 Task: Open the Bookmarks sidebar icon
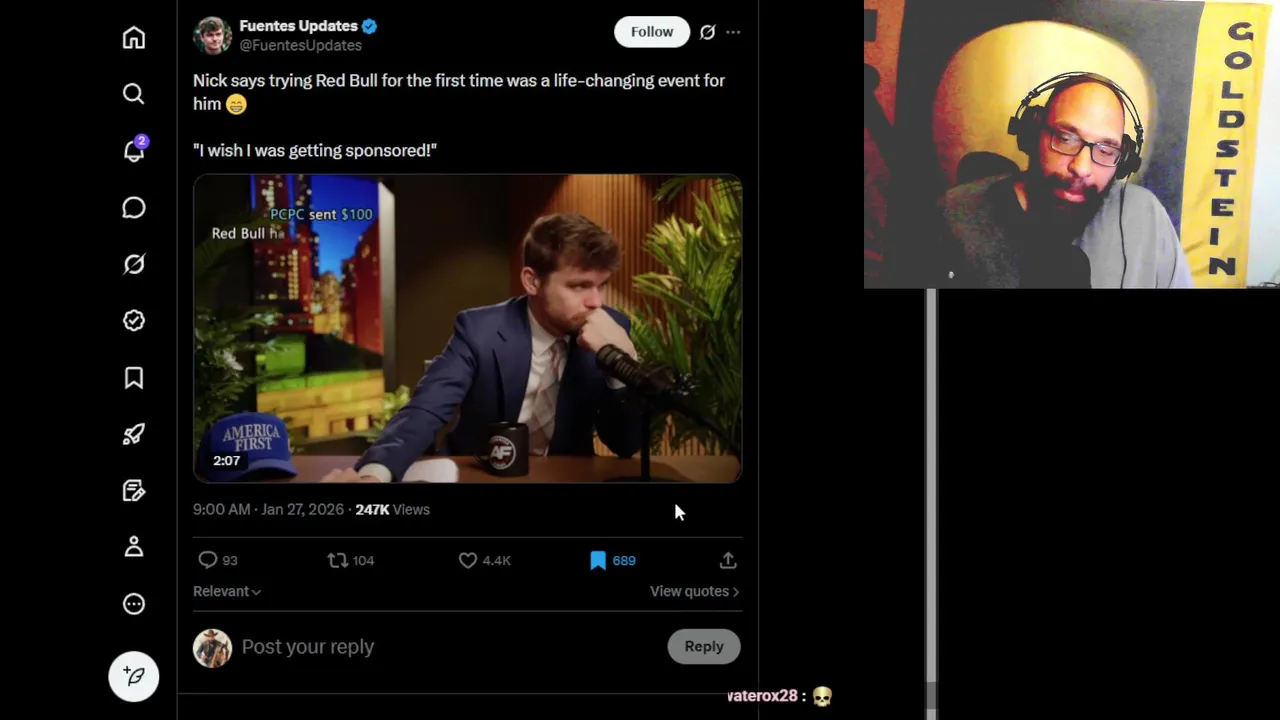134,378
